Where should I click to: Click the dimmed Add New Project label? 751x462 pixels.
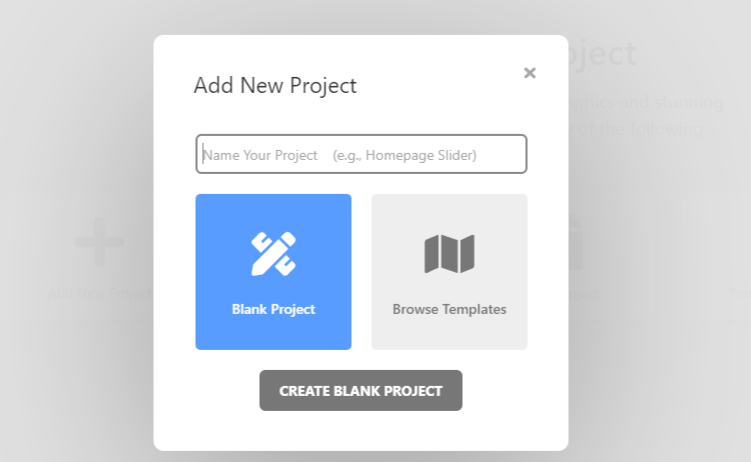click(100, 293)
